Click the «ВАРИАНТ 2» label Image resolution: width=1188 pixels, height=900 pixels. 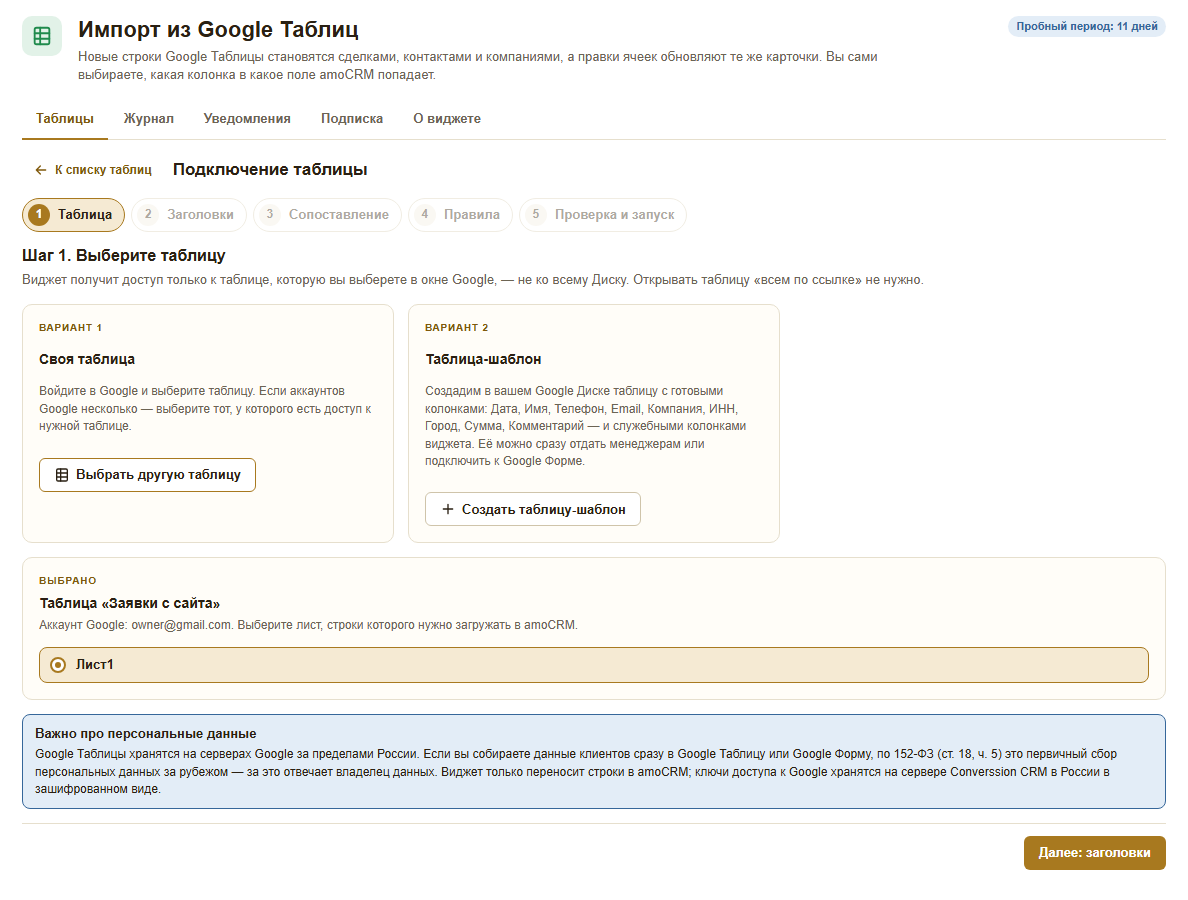tap(457, 328)
